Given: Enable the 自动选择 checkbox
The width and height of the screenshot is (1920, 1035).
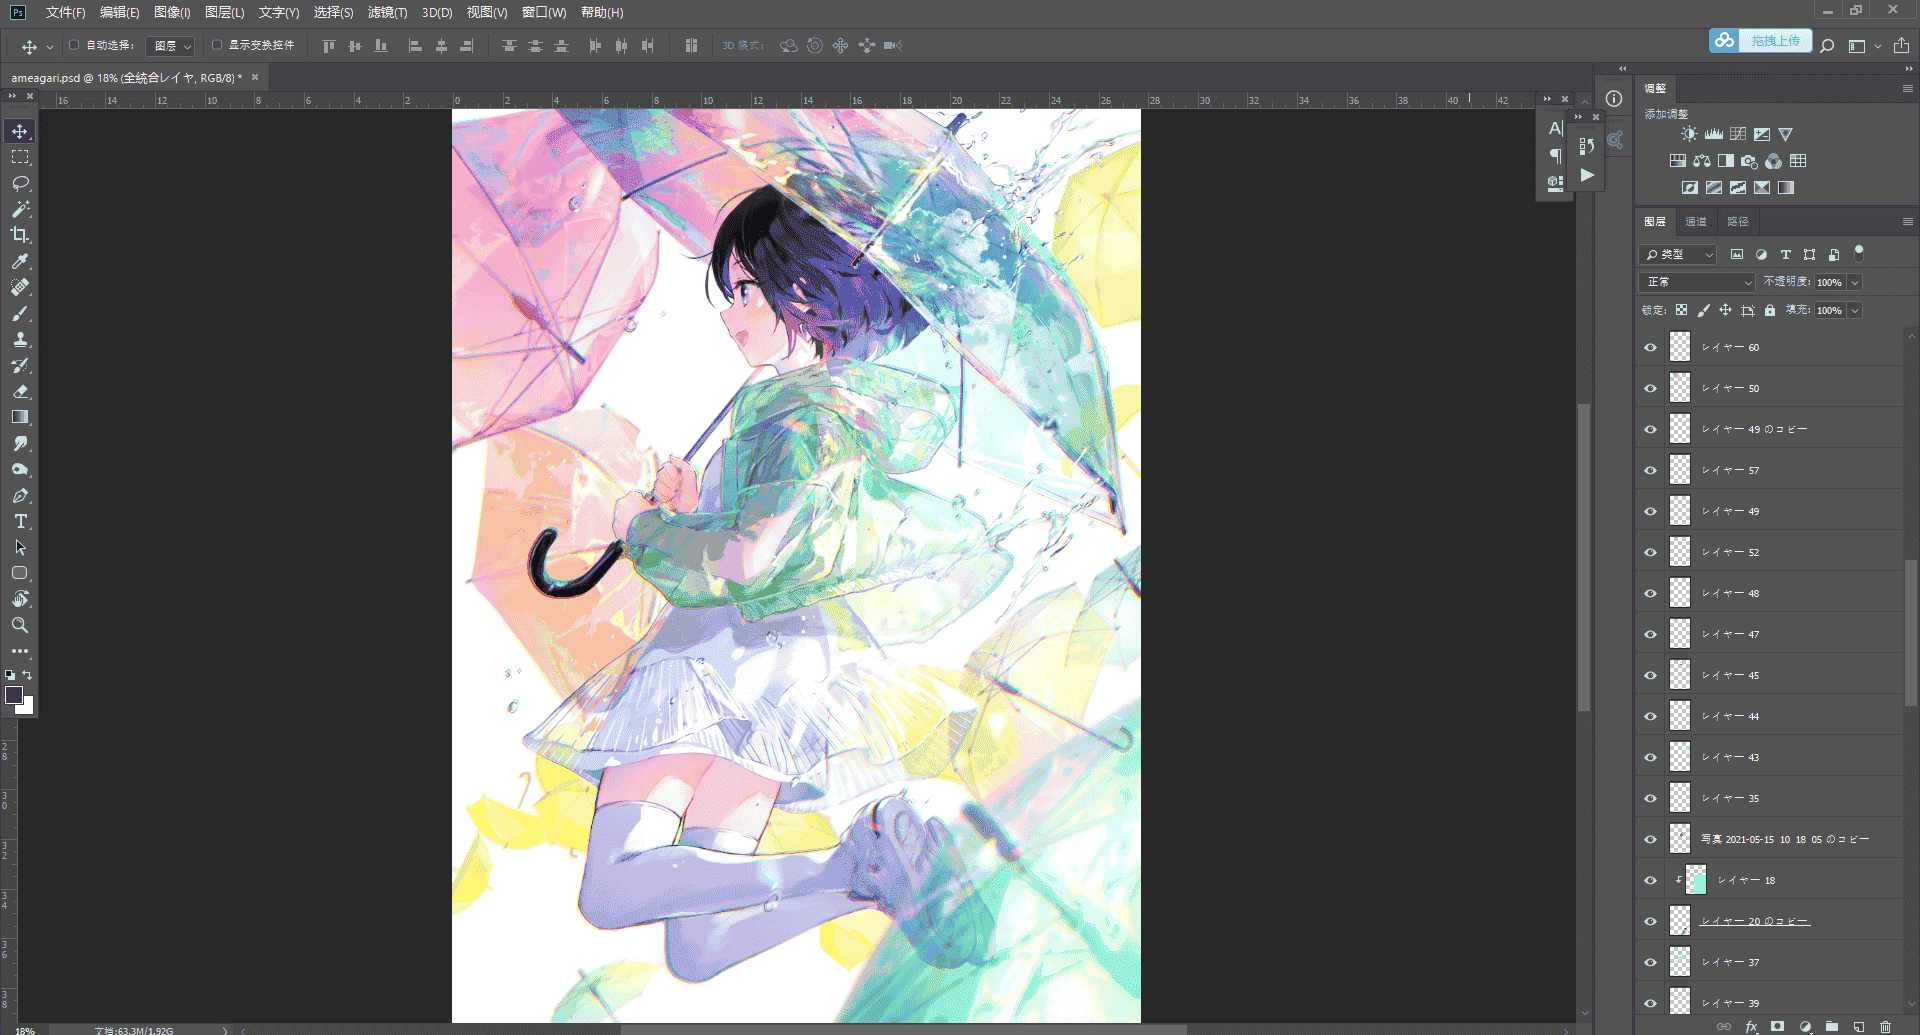Looking at the screenshot, I should tap(74, 45).
